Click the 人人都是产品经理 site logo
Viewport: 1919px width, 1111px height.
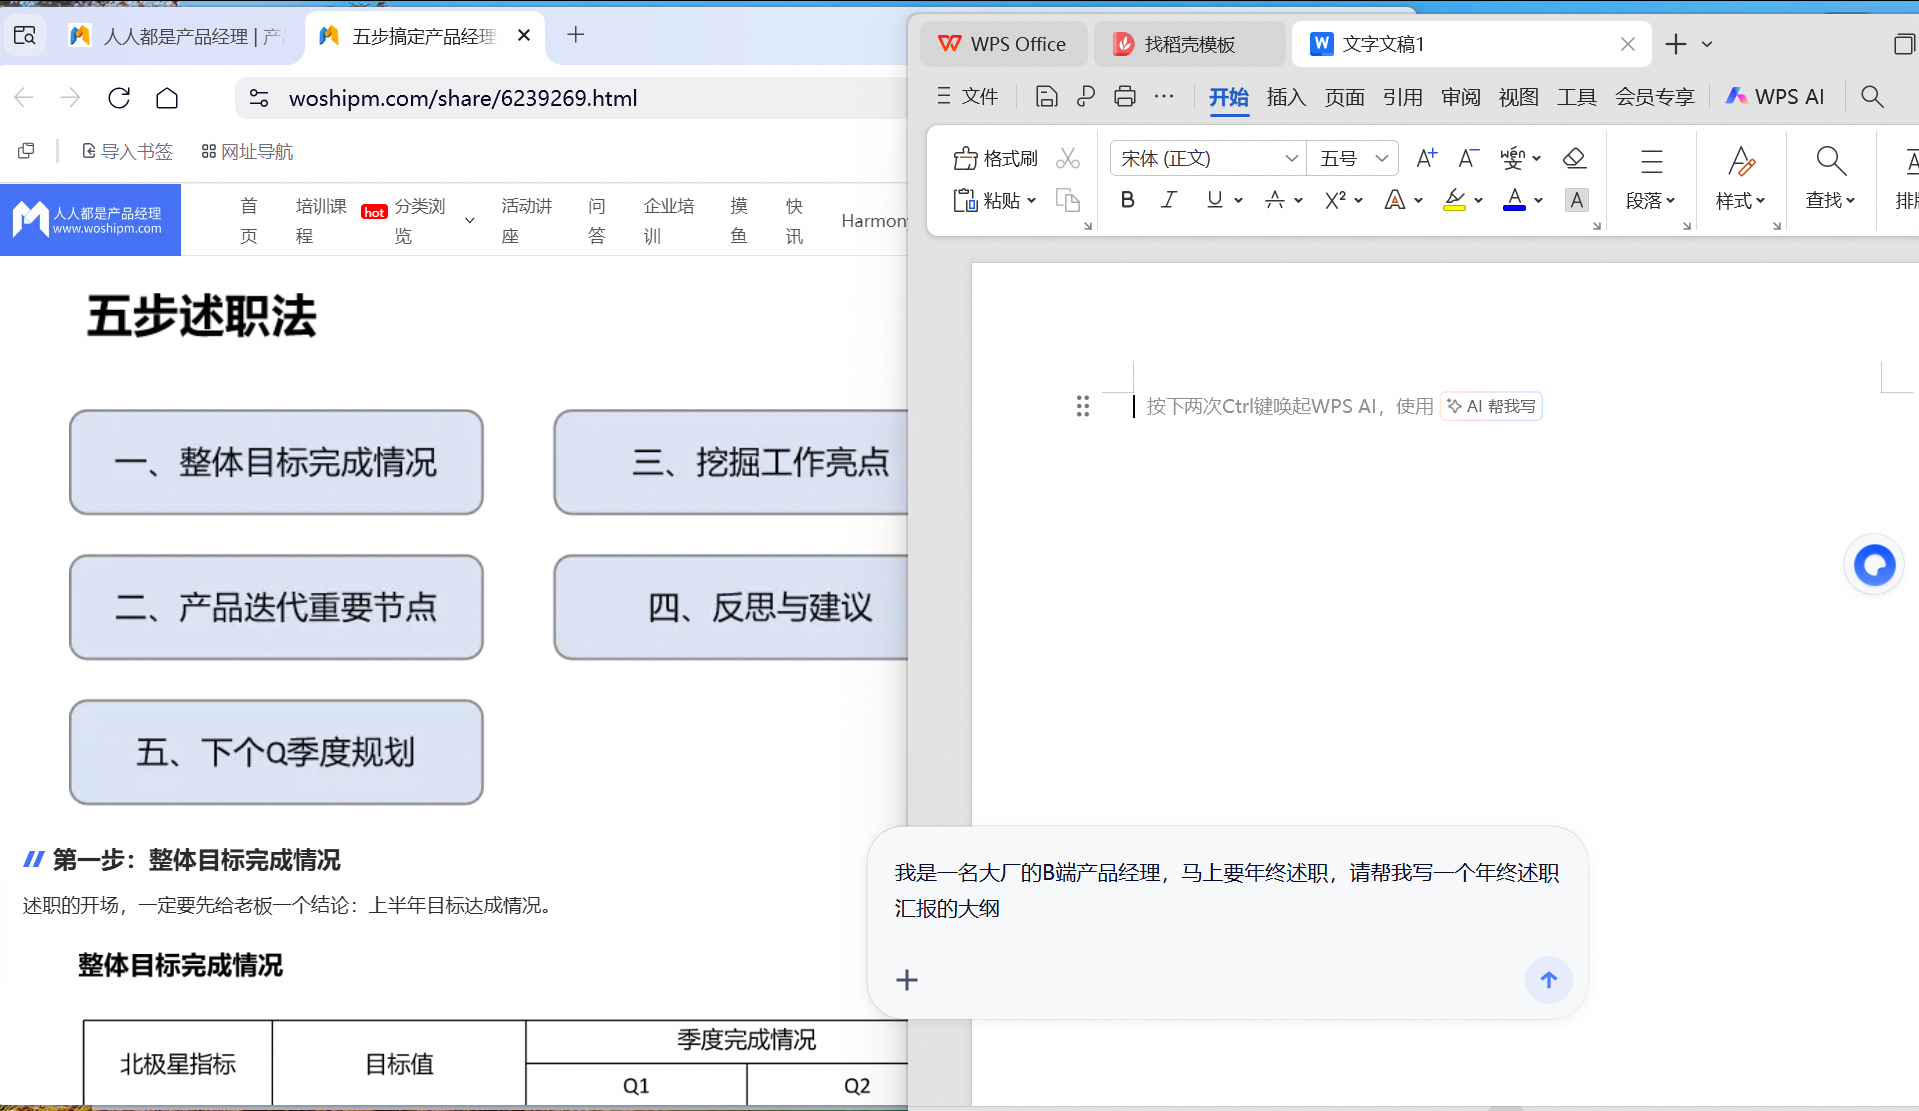point(90,219)
